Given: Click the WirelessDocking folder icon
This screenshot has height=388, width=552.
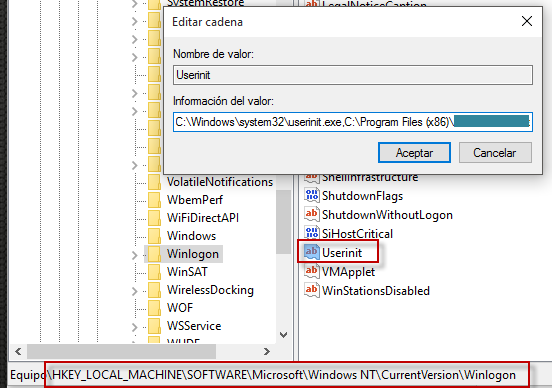Looking at the screenshot, I should (x=154, y=290).
